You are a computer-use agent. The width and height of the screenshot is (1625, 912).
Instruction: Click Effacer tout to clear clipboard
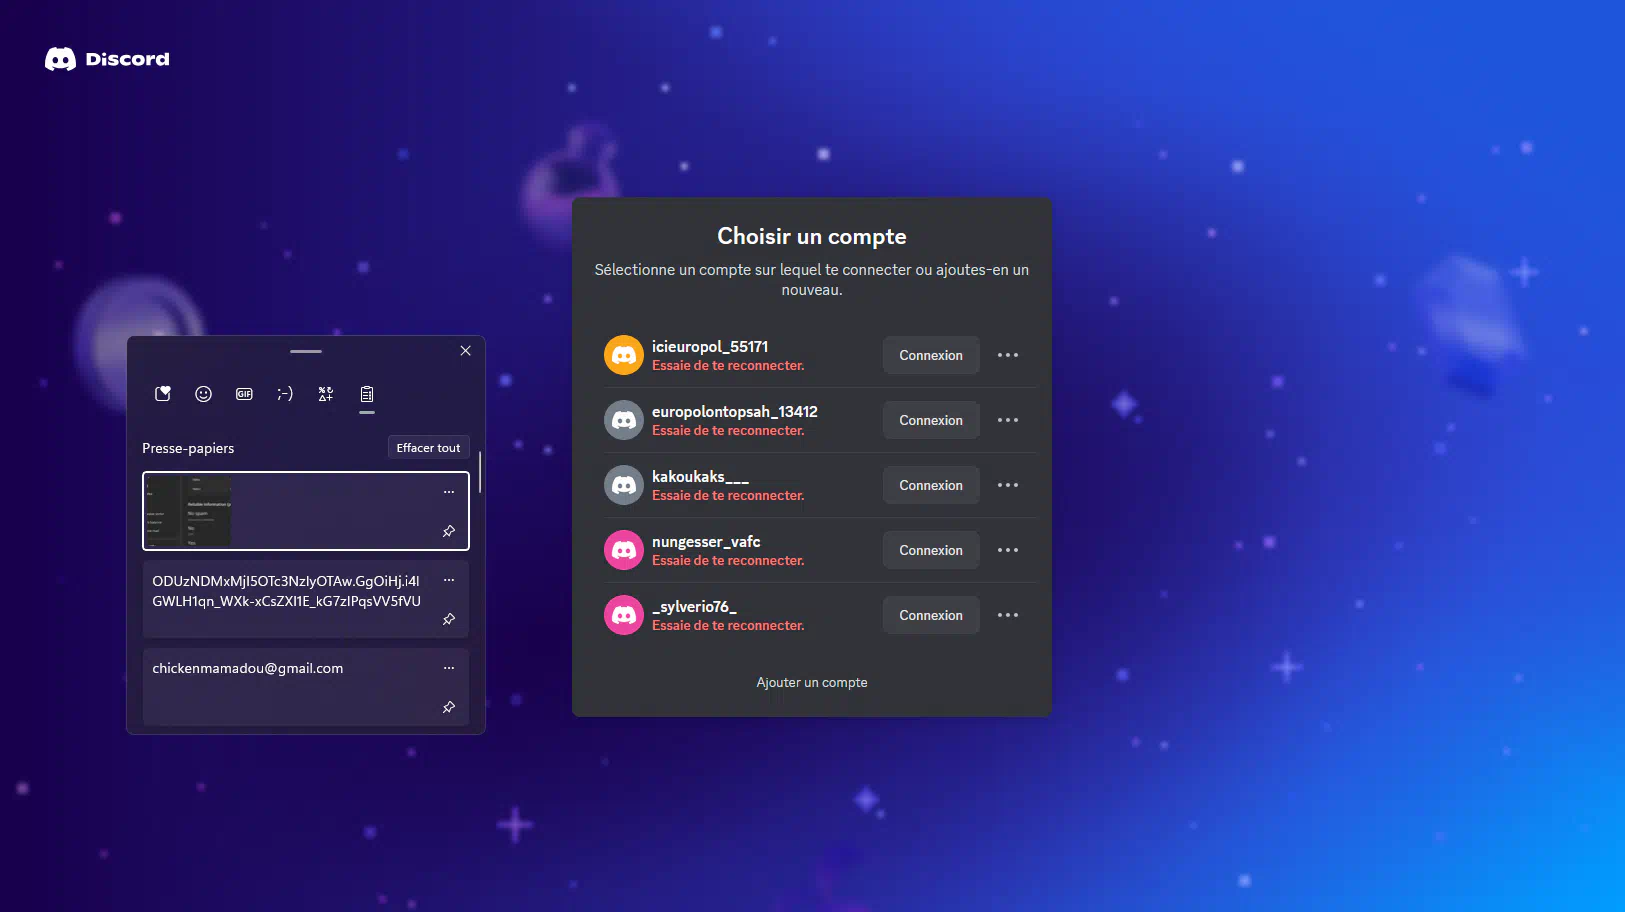428,448
